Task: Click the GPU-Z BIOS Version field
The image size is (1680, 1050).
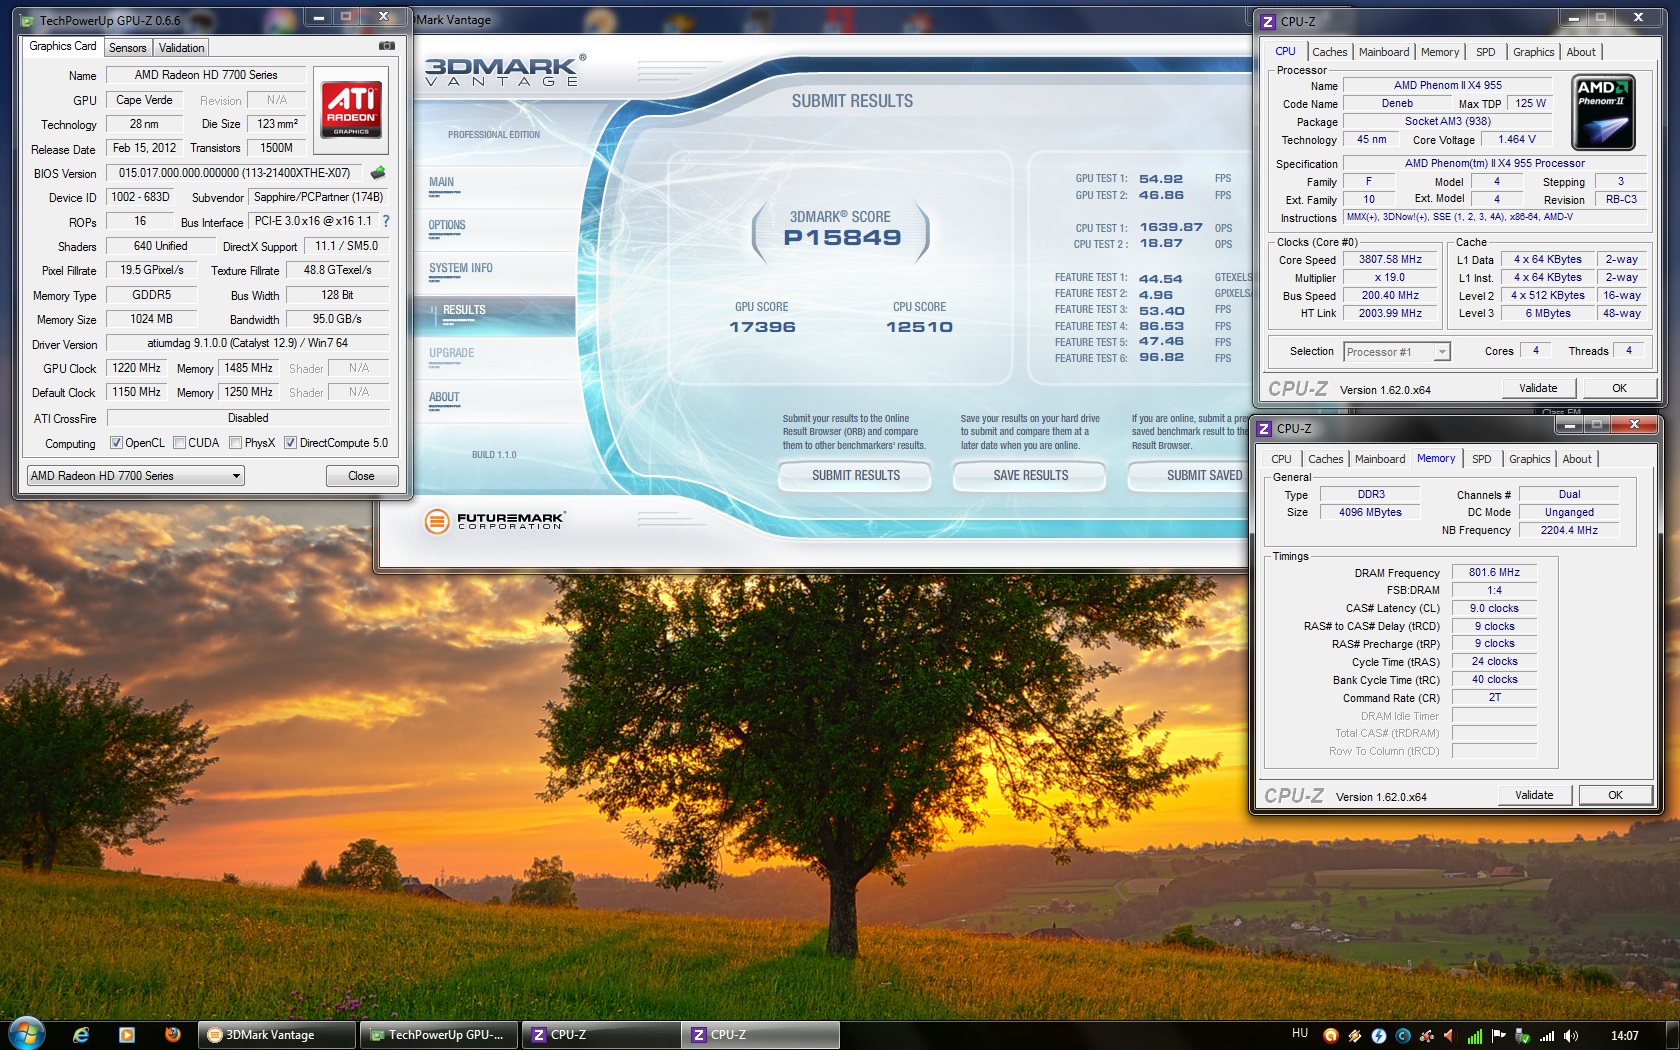Action: [x=235, y=173]
